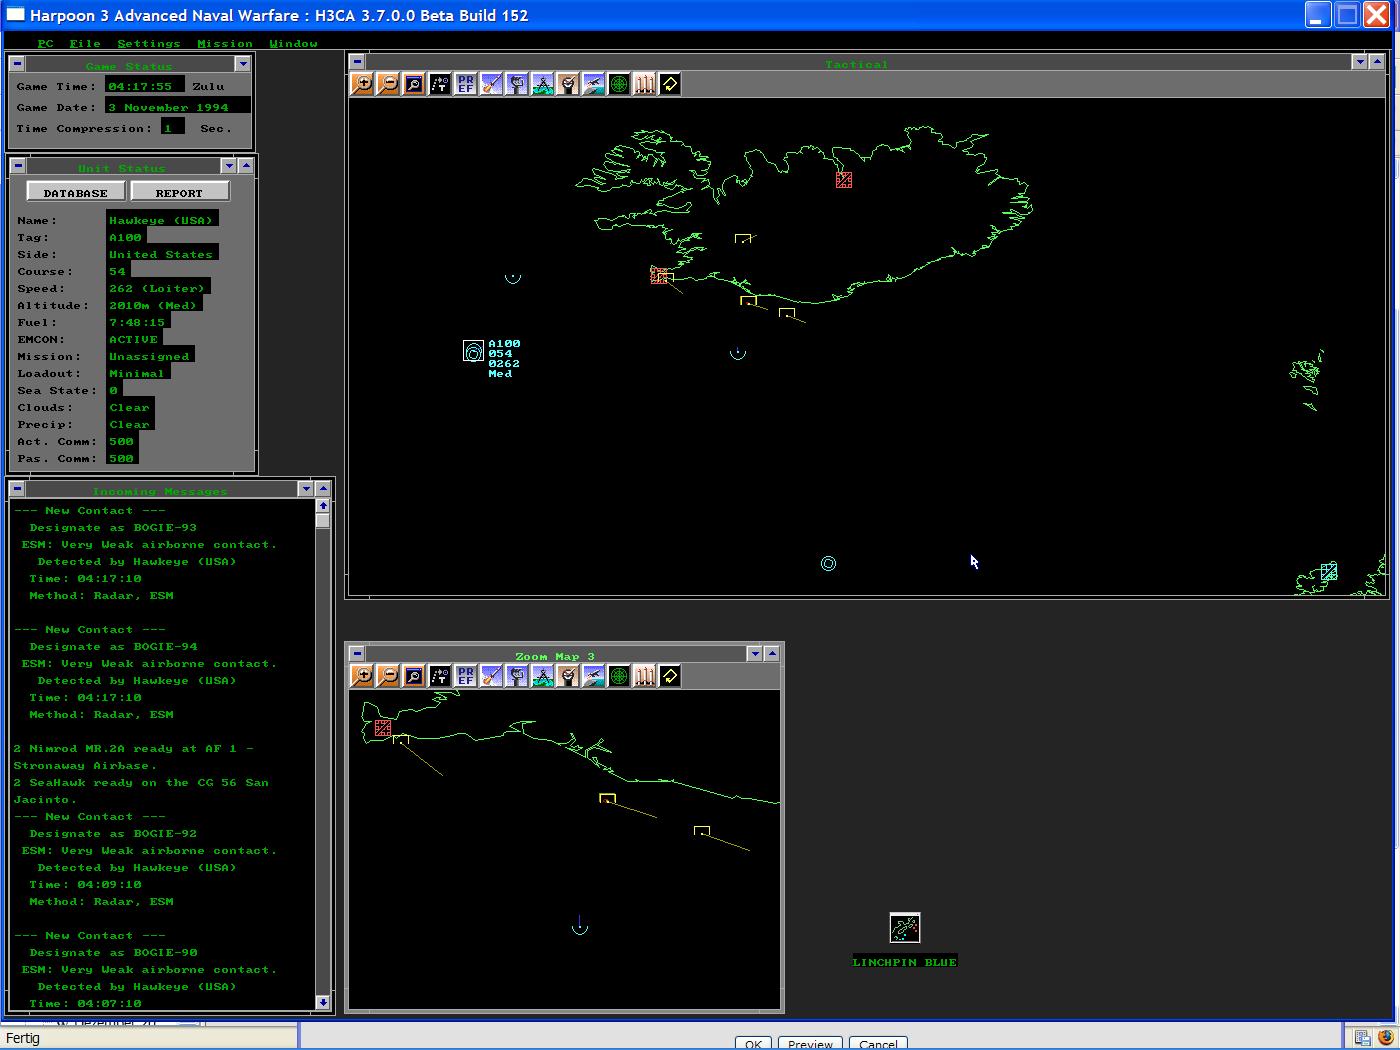
Task: Collapse the Game Status panel with its arrow
Action: 242,63
